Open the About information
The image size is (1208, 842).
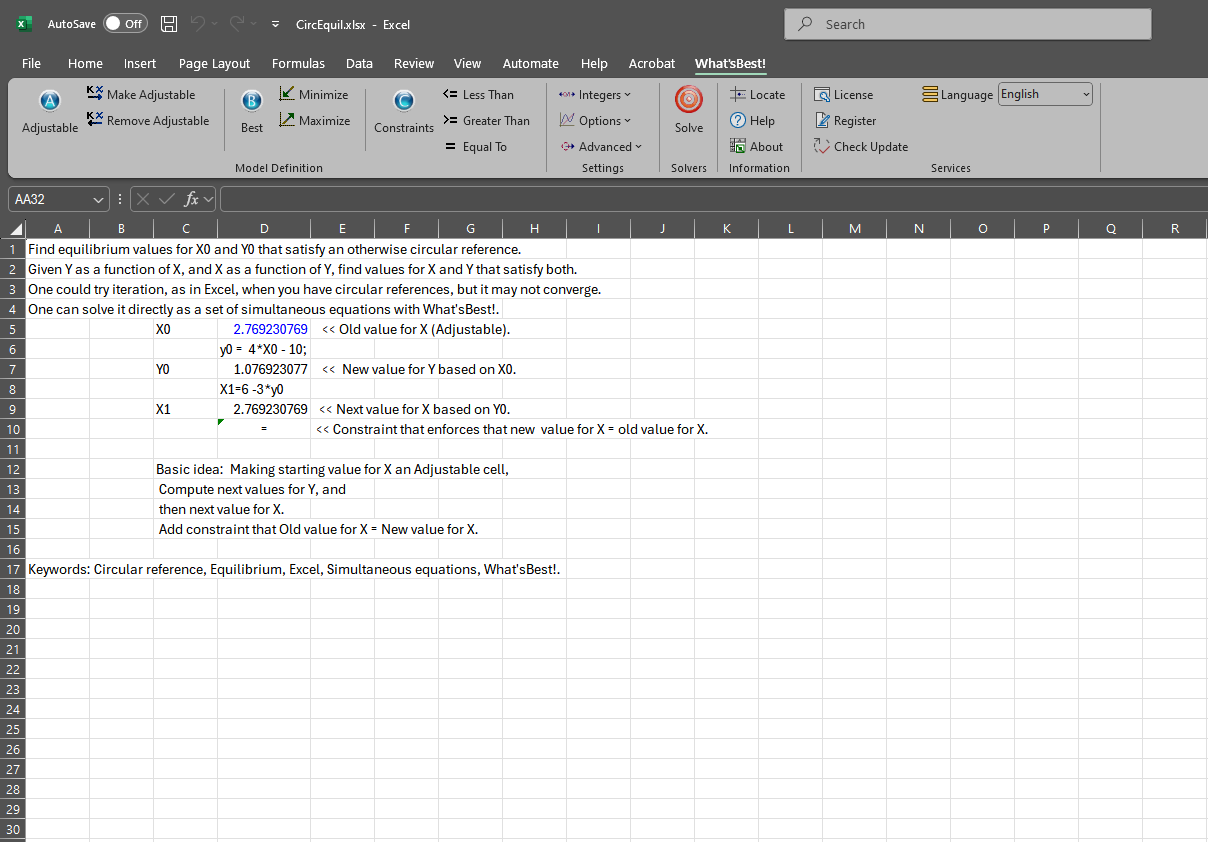(757, 146)
